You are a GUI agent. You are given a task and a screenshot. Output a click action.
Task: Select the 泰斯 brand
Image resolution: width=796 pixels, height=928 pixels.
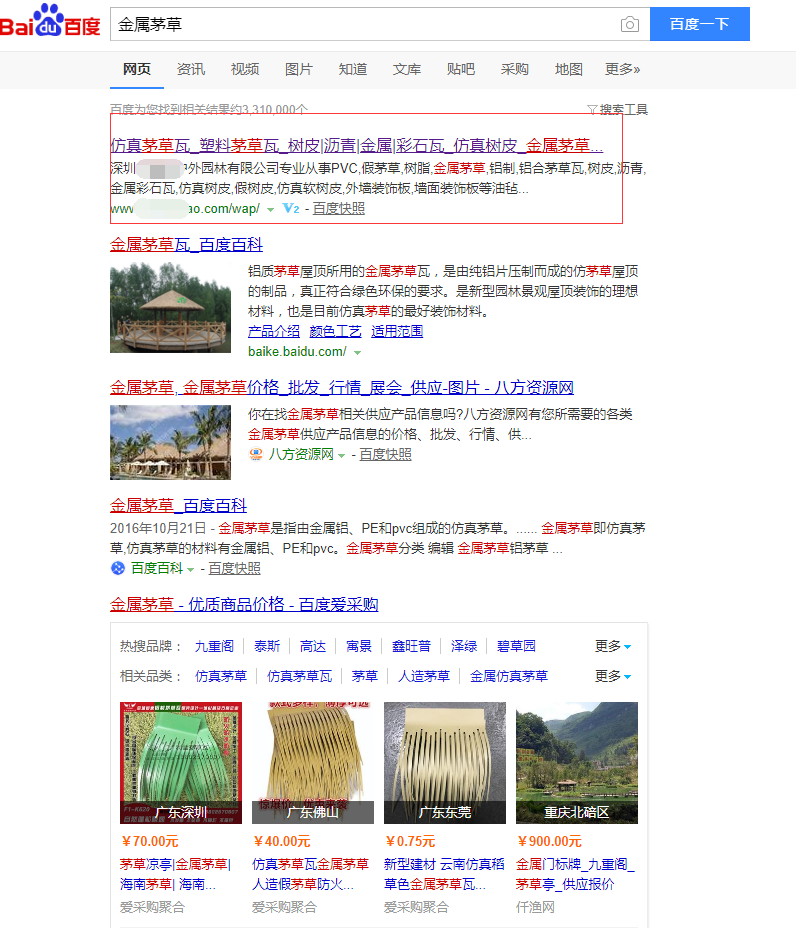coord(267,646)
